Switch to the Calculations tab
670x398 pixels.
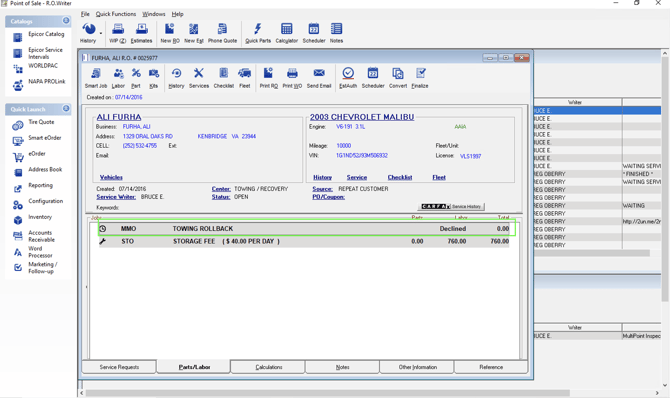point(269,367)
